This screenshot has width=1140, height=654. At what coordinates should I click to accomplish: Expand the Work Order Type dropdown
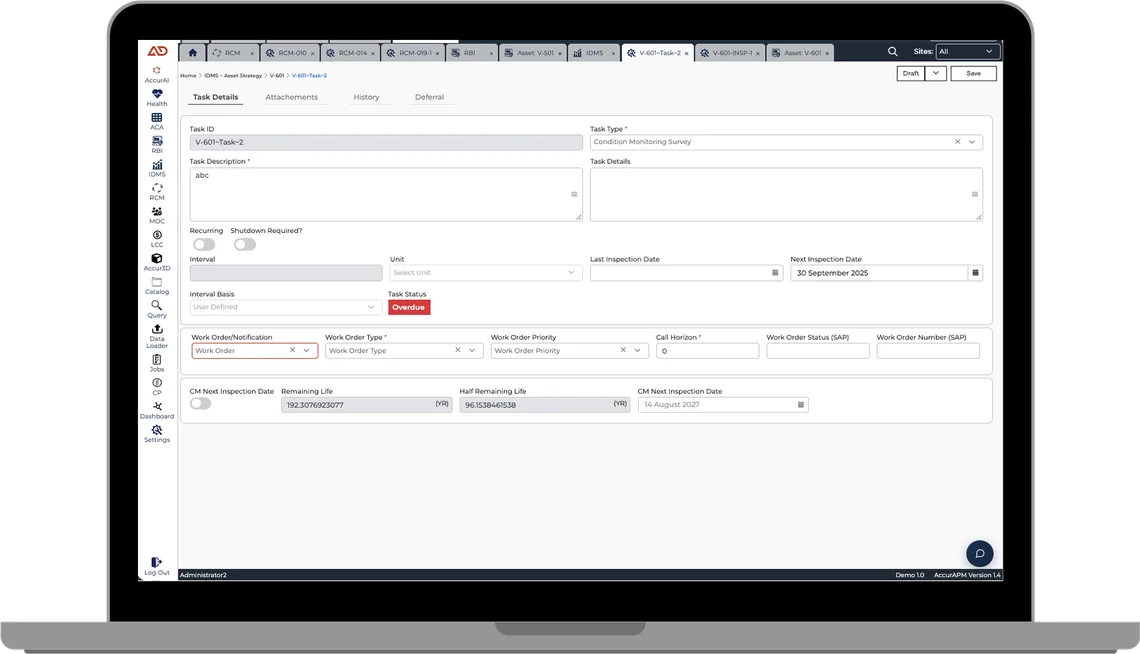point(472,350)
